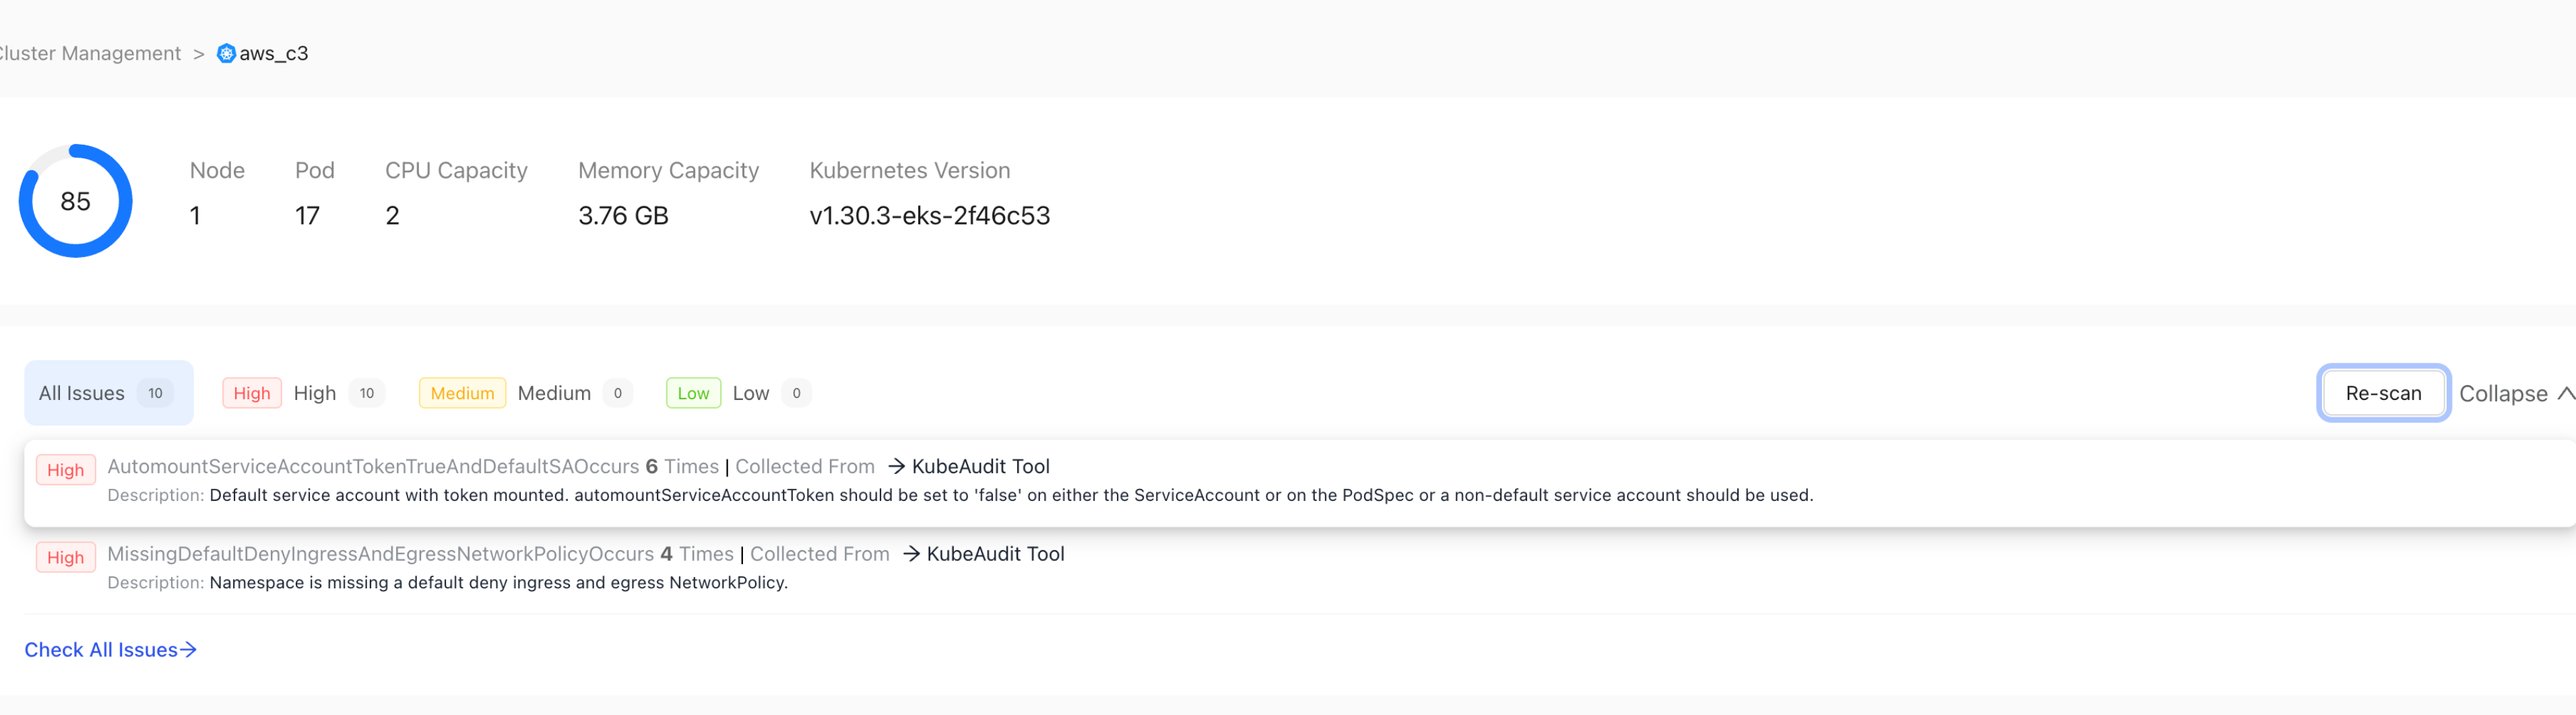The width and height of the screenshot is (2576, 715).
Task: Click High badge on AutomountServiceAccountToken issue
Action: 66,470
